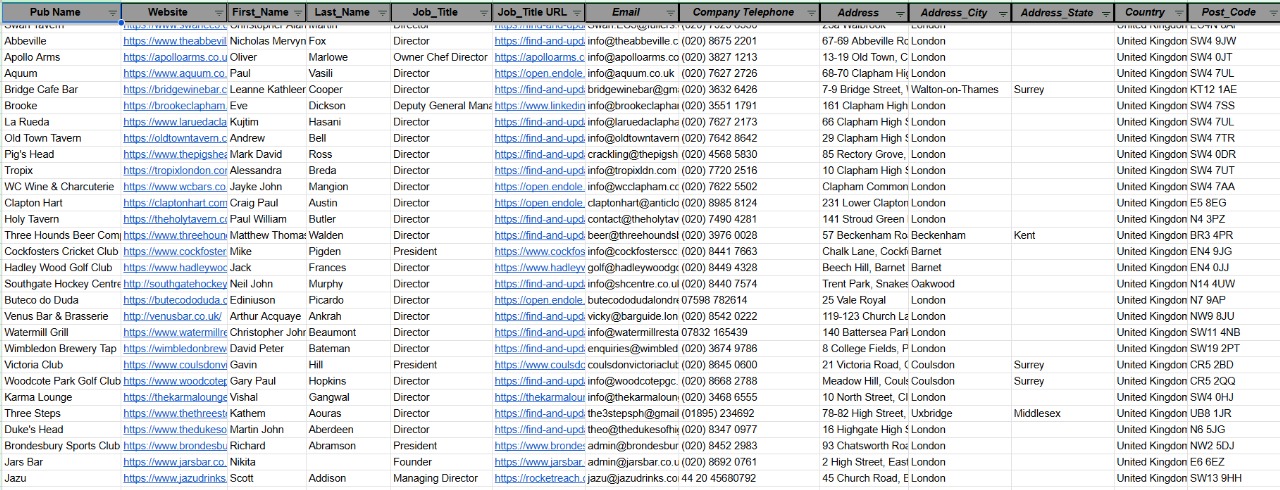Select the 'WC Wine & Charcuterie' cell
The height and width of the screenshot is (490, 1280).
pyautogui.click(x=61, y=186)
